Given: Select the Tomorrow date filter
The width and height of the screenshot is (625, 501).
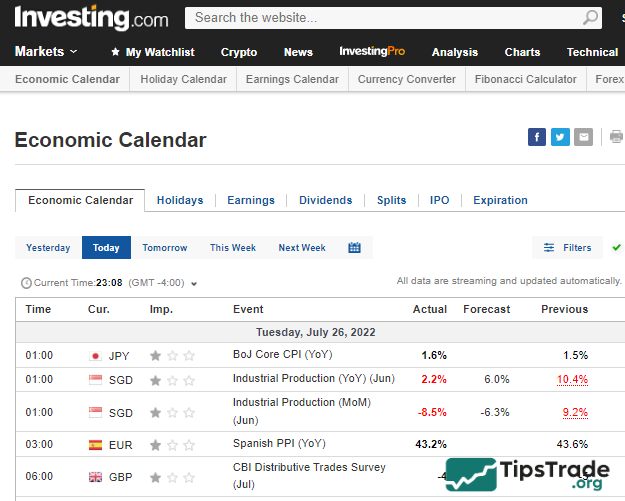Looking at the screenshot, I should (164, 248).
